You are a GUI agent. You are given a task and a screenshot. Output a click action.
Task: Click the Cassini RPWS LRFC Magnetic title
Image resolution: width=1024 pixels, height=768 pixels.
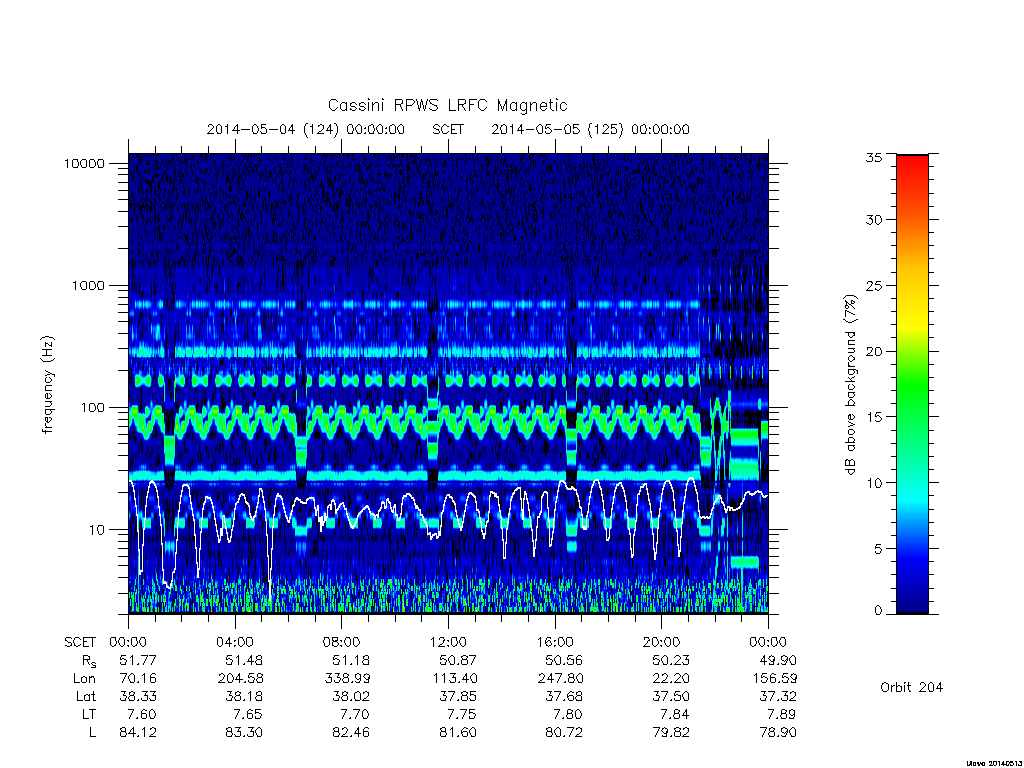(447, 105)
